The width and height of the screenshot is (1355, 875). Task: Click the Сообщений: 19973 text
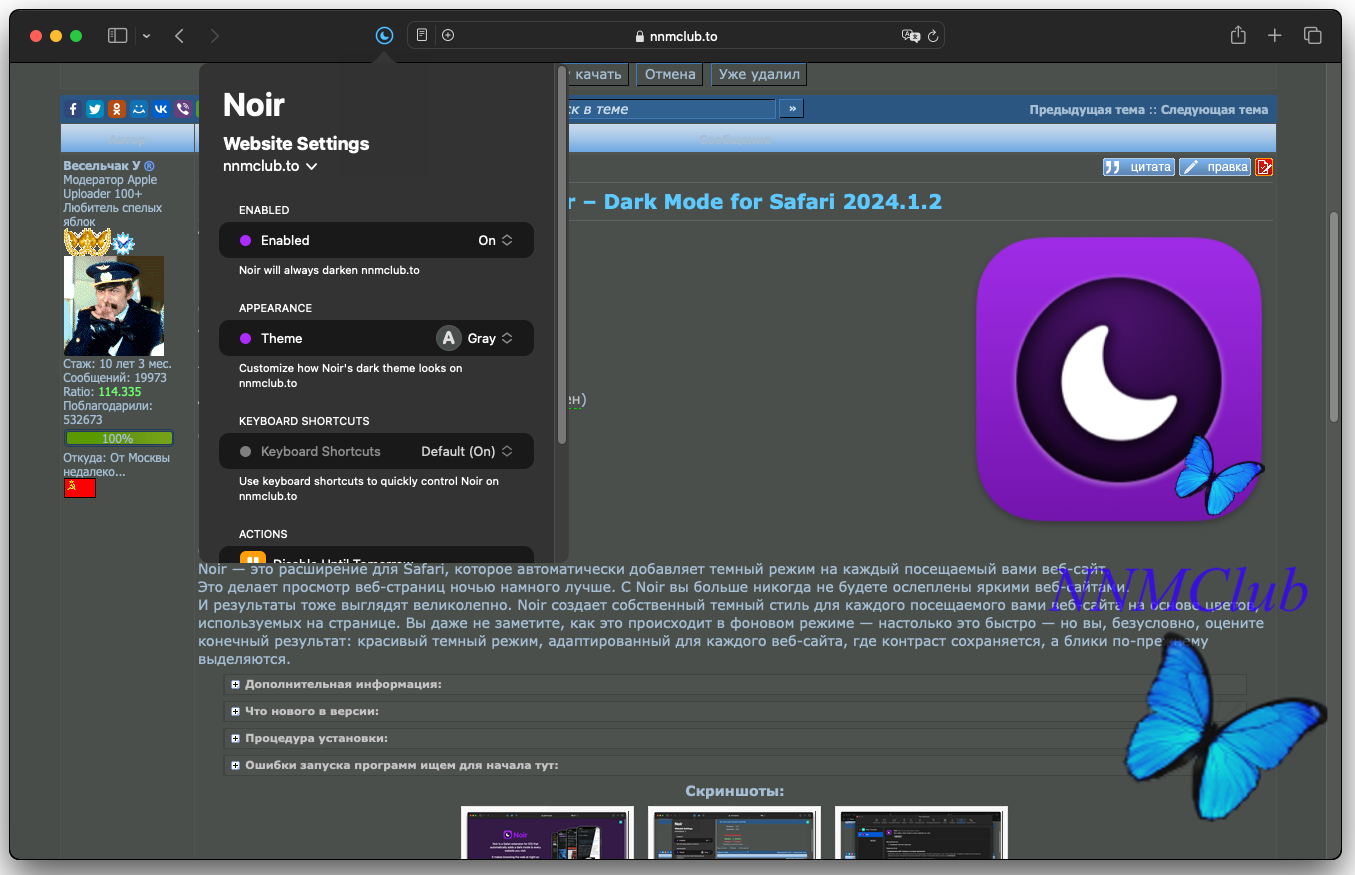tap(115, 378)
